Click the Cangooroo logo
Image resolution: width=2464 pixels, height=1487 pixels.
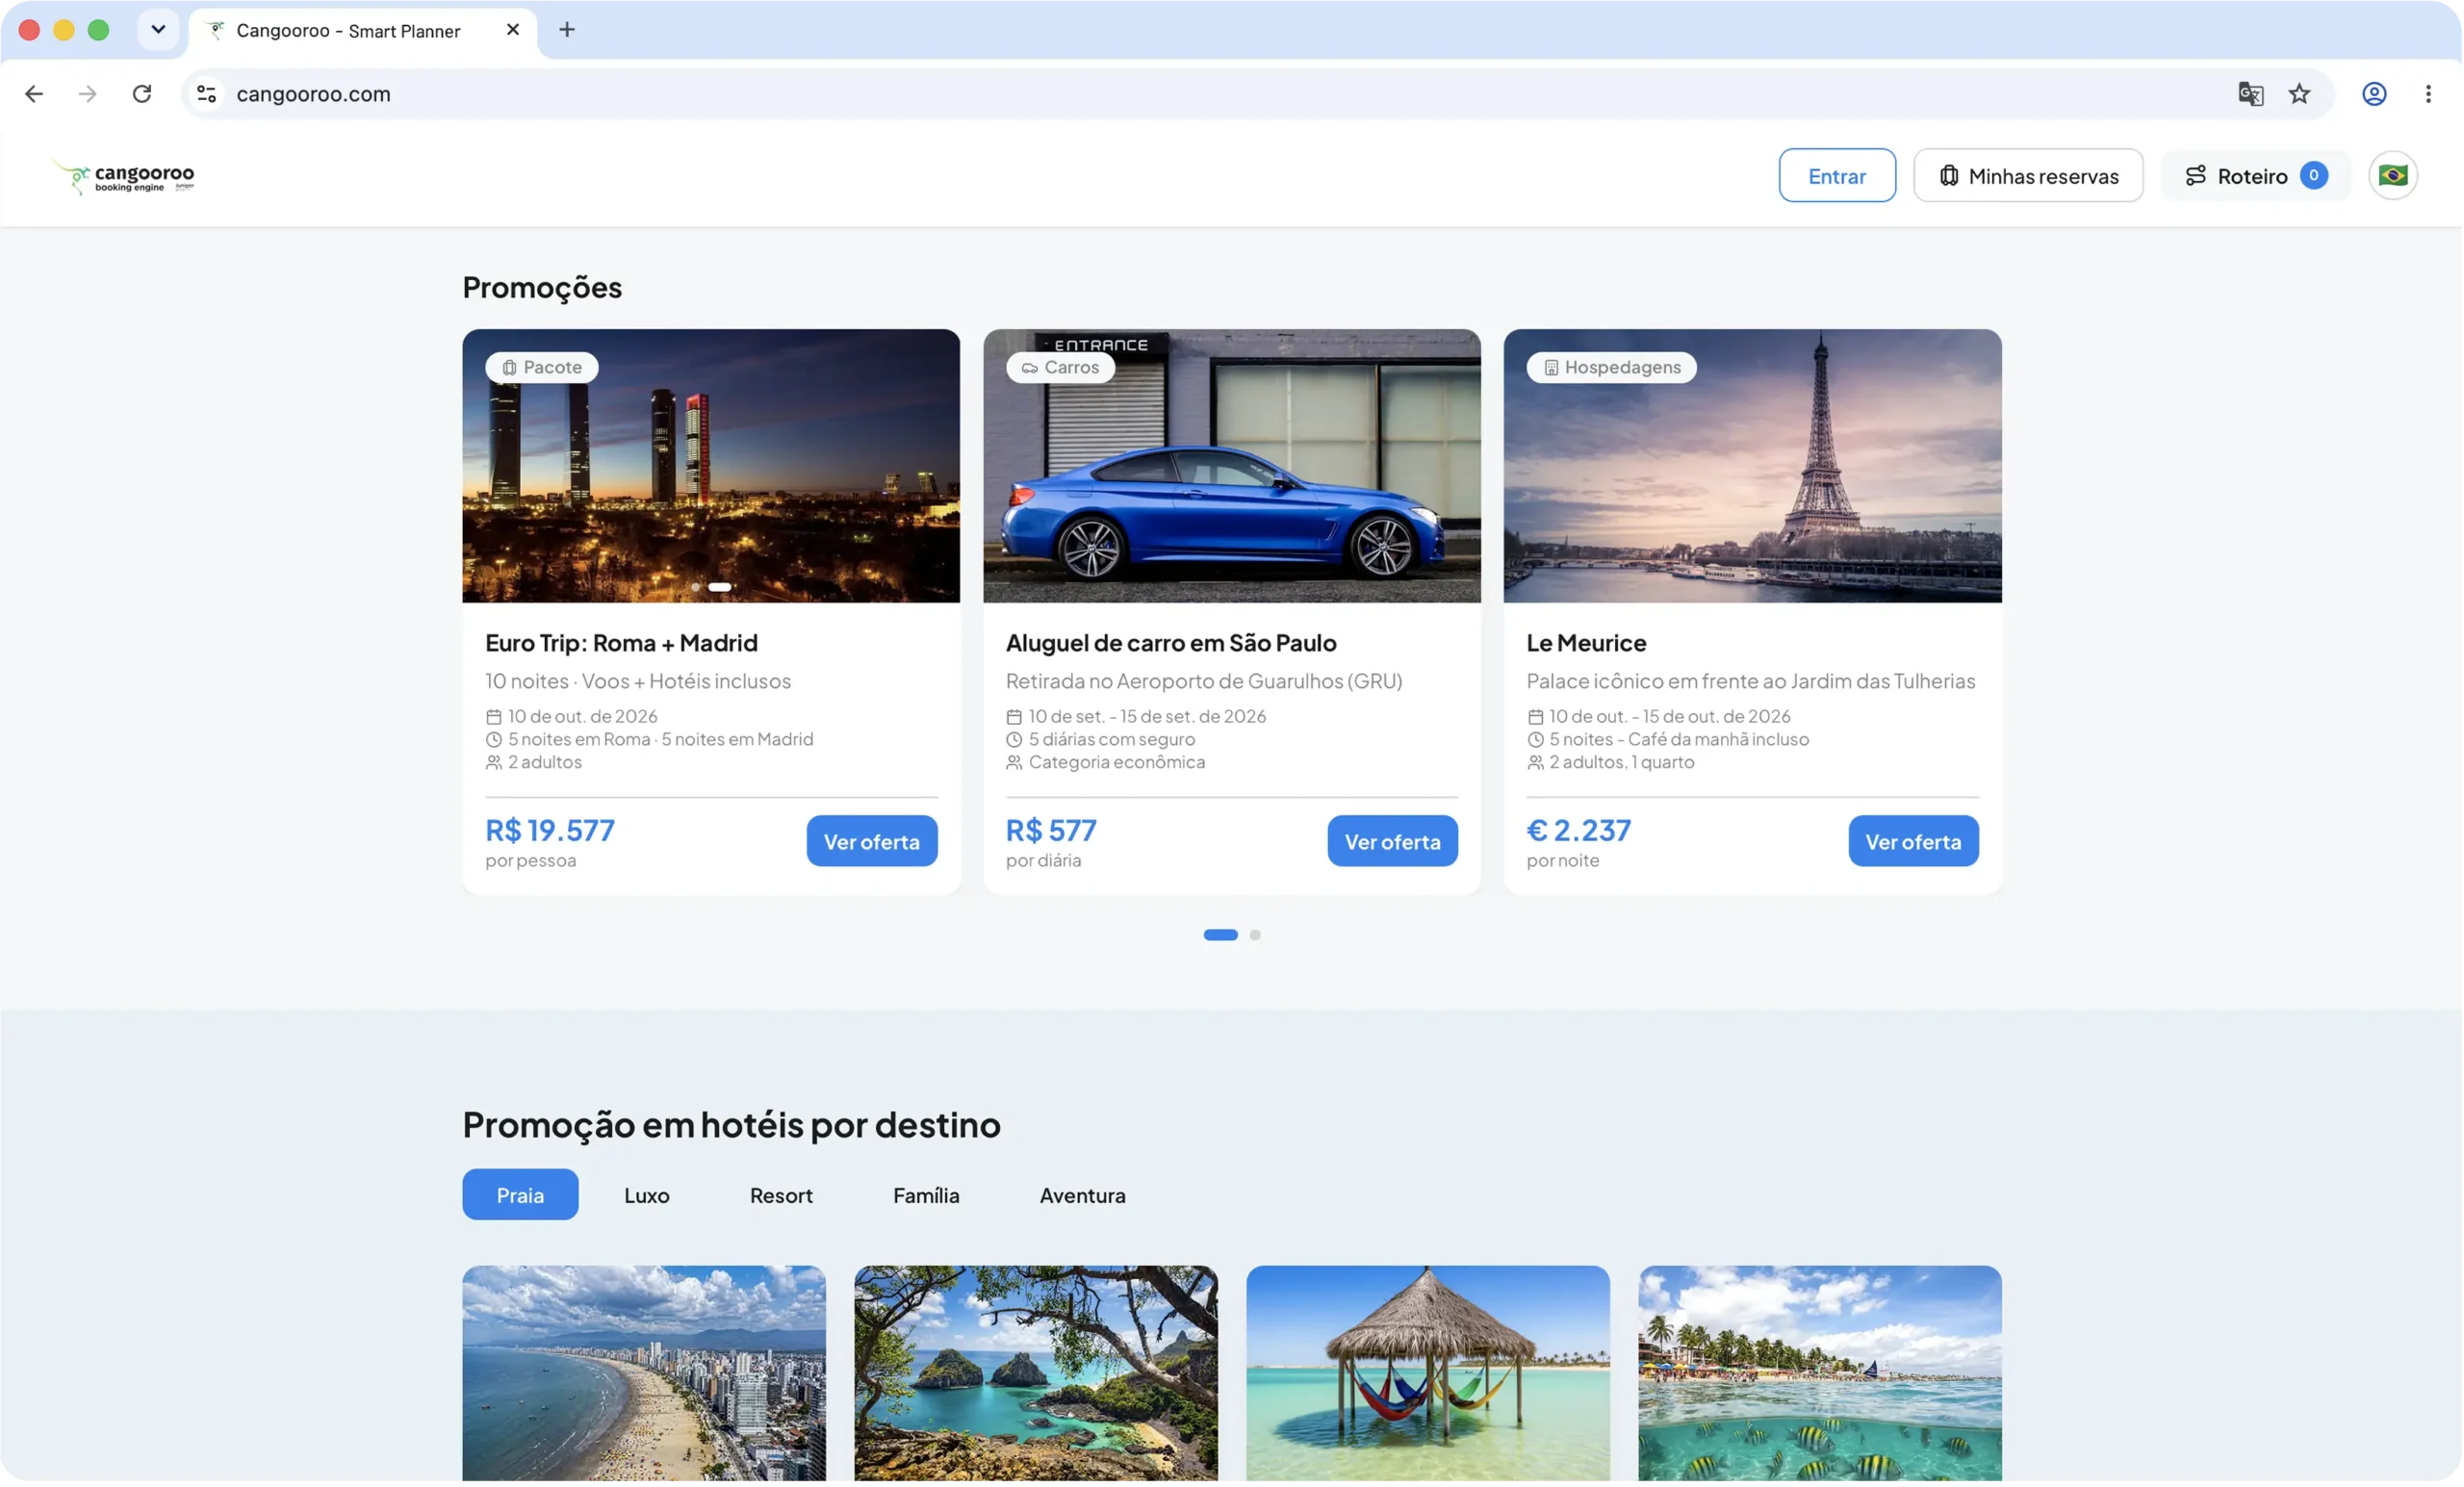124,176
